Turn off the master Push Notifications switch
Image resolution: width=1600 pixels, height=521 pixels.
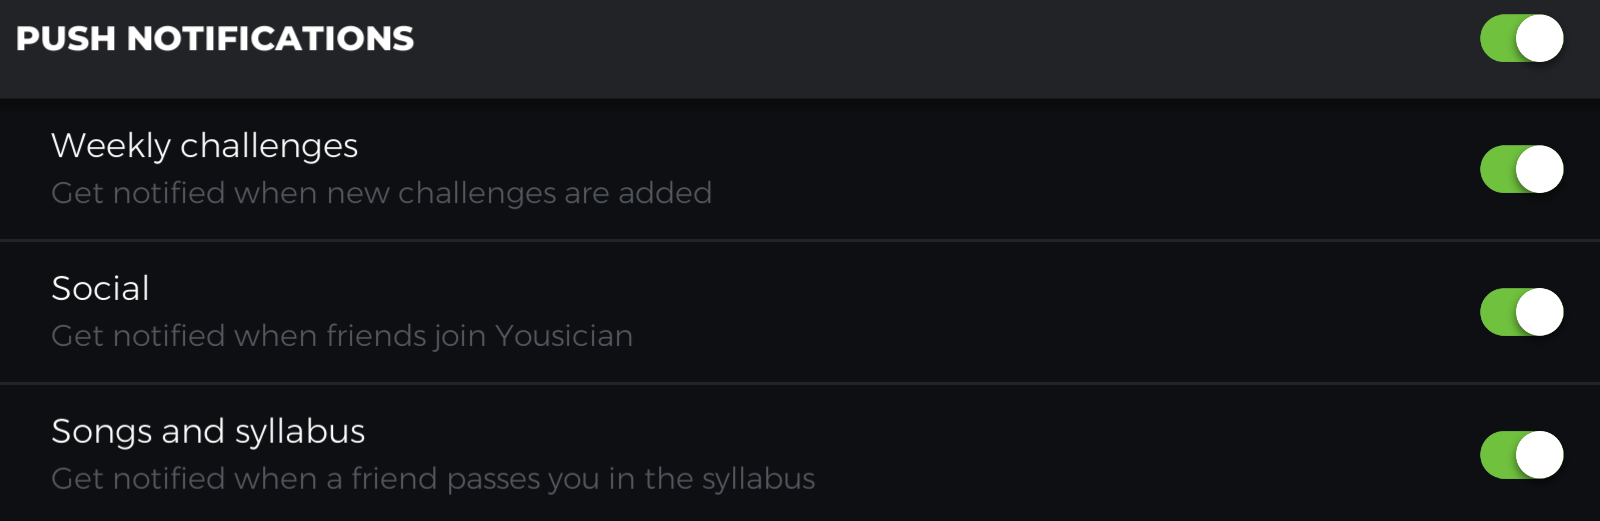1521,39
